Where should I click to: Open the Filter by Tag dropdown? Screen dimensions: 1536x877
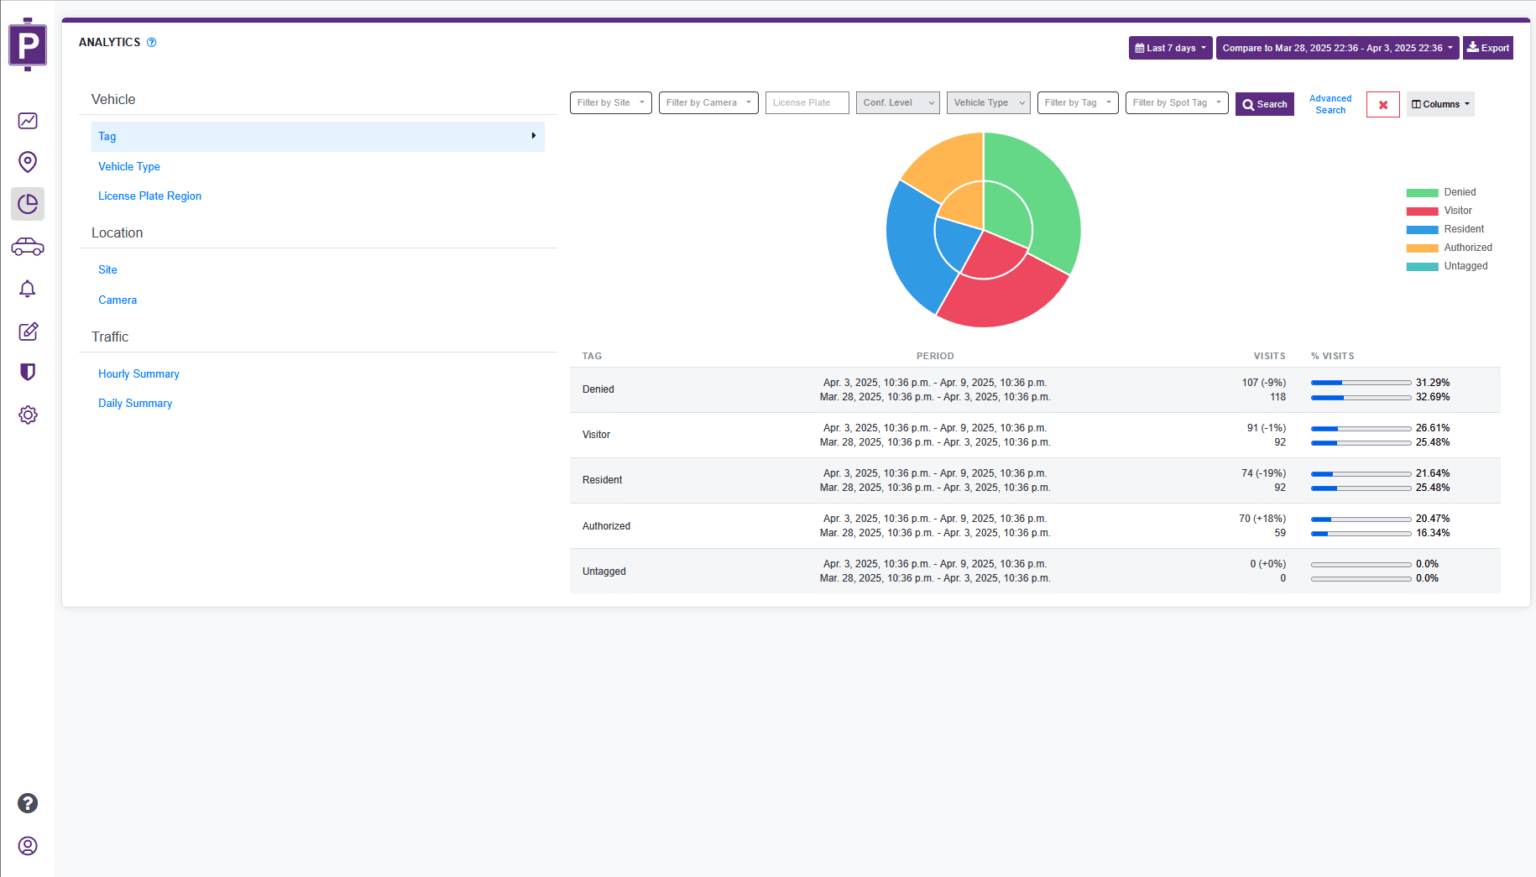click(x=1078, y=103)
